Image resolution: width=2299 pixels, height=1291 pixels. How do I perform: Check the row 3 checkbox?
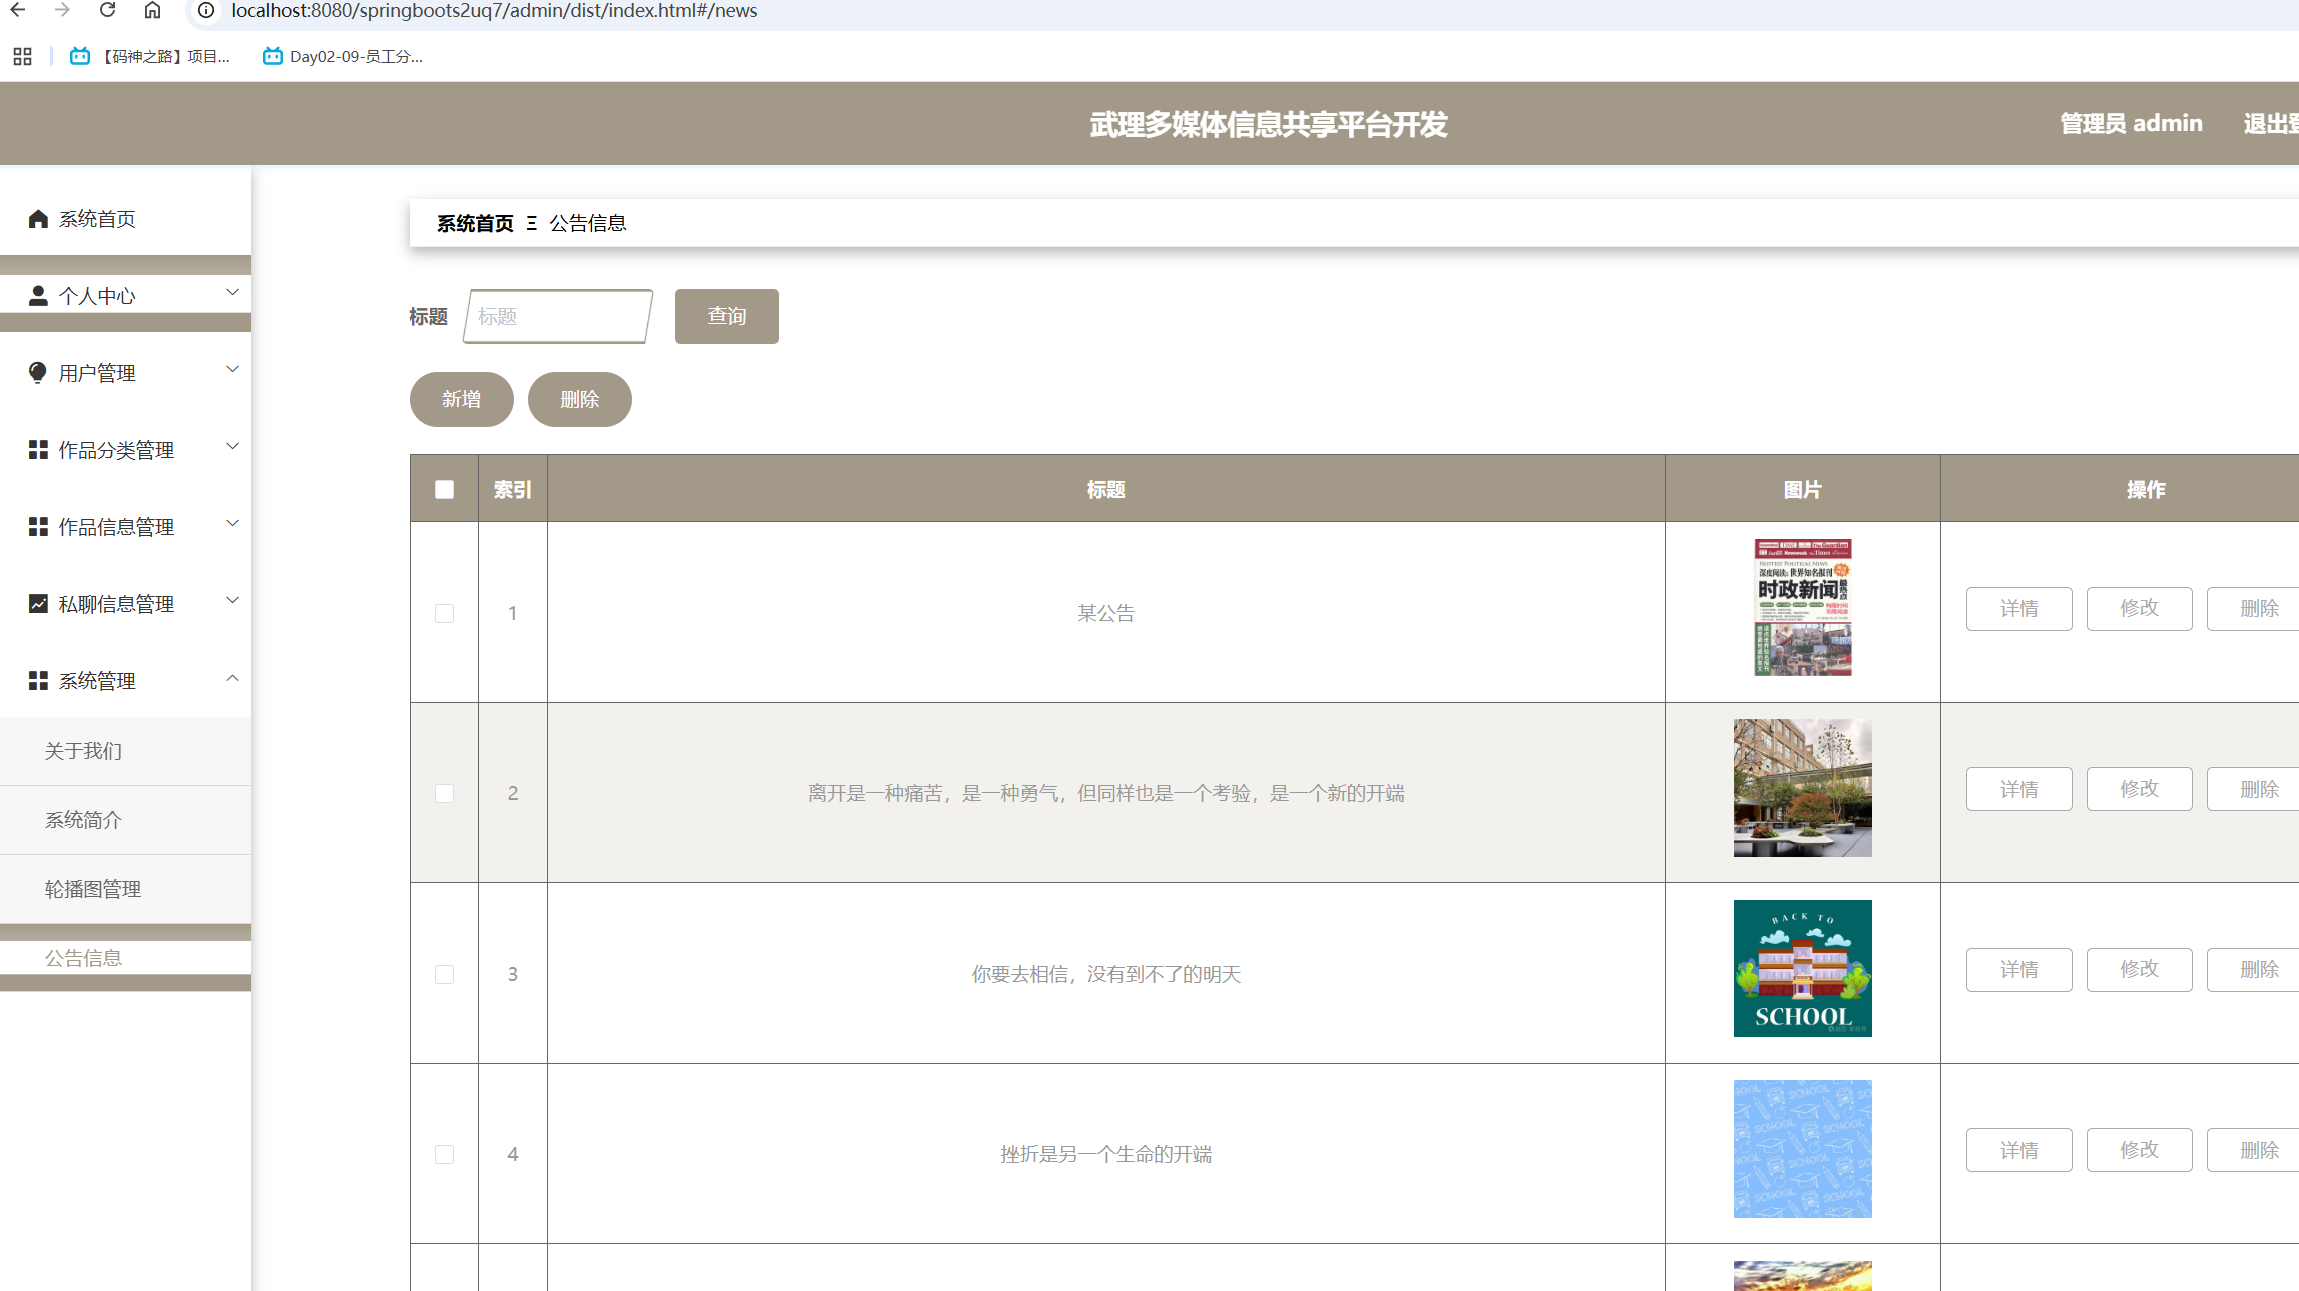click(x=444, y=974)
